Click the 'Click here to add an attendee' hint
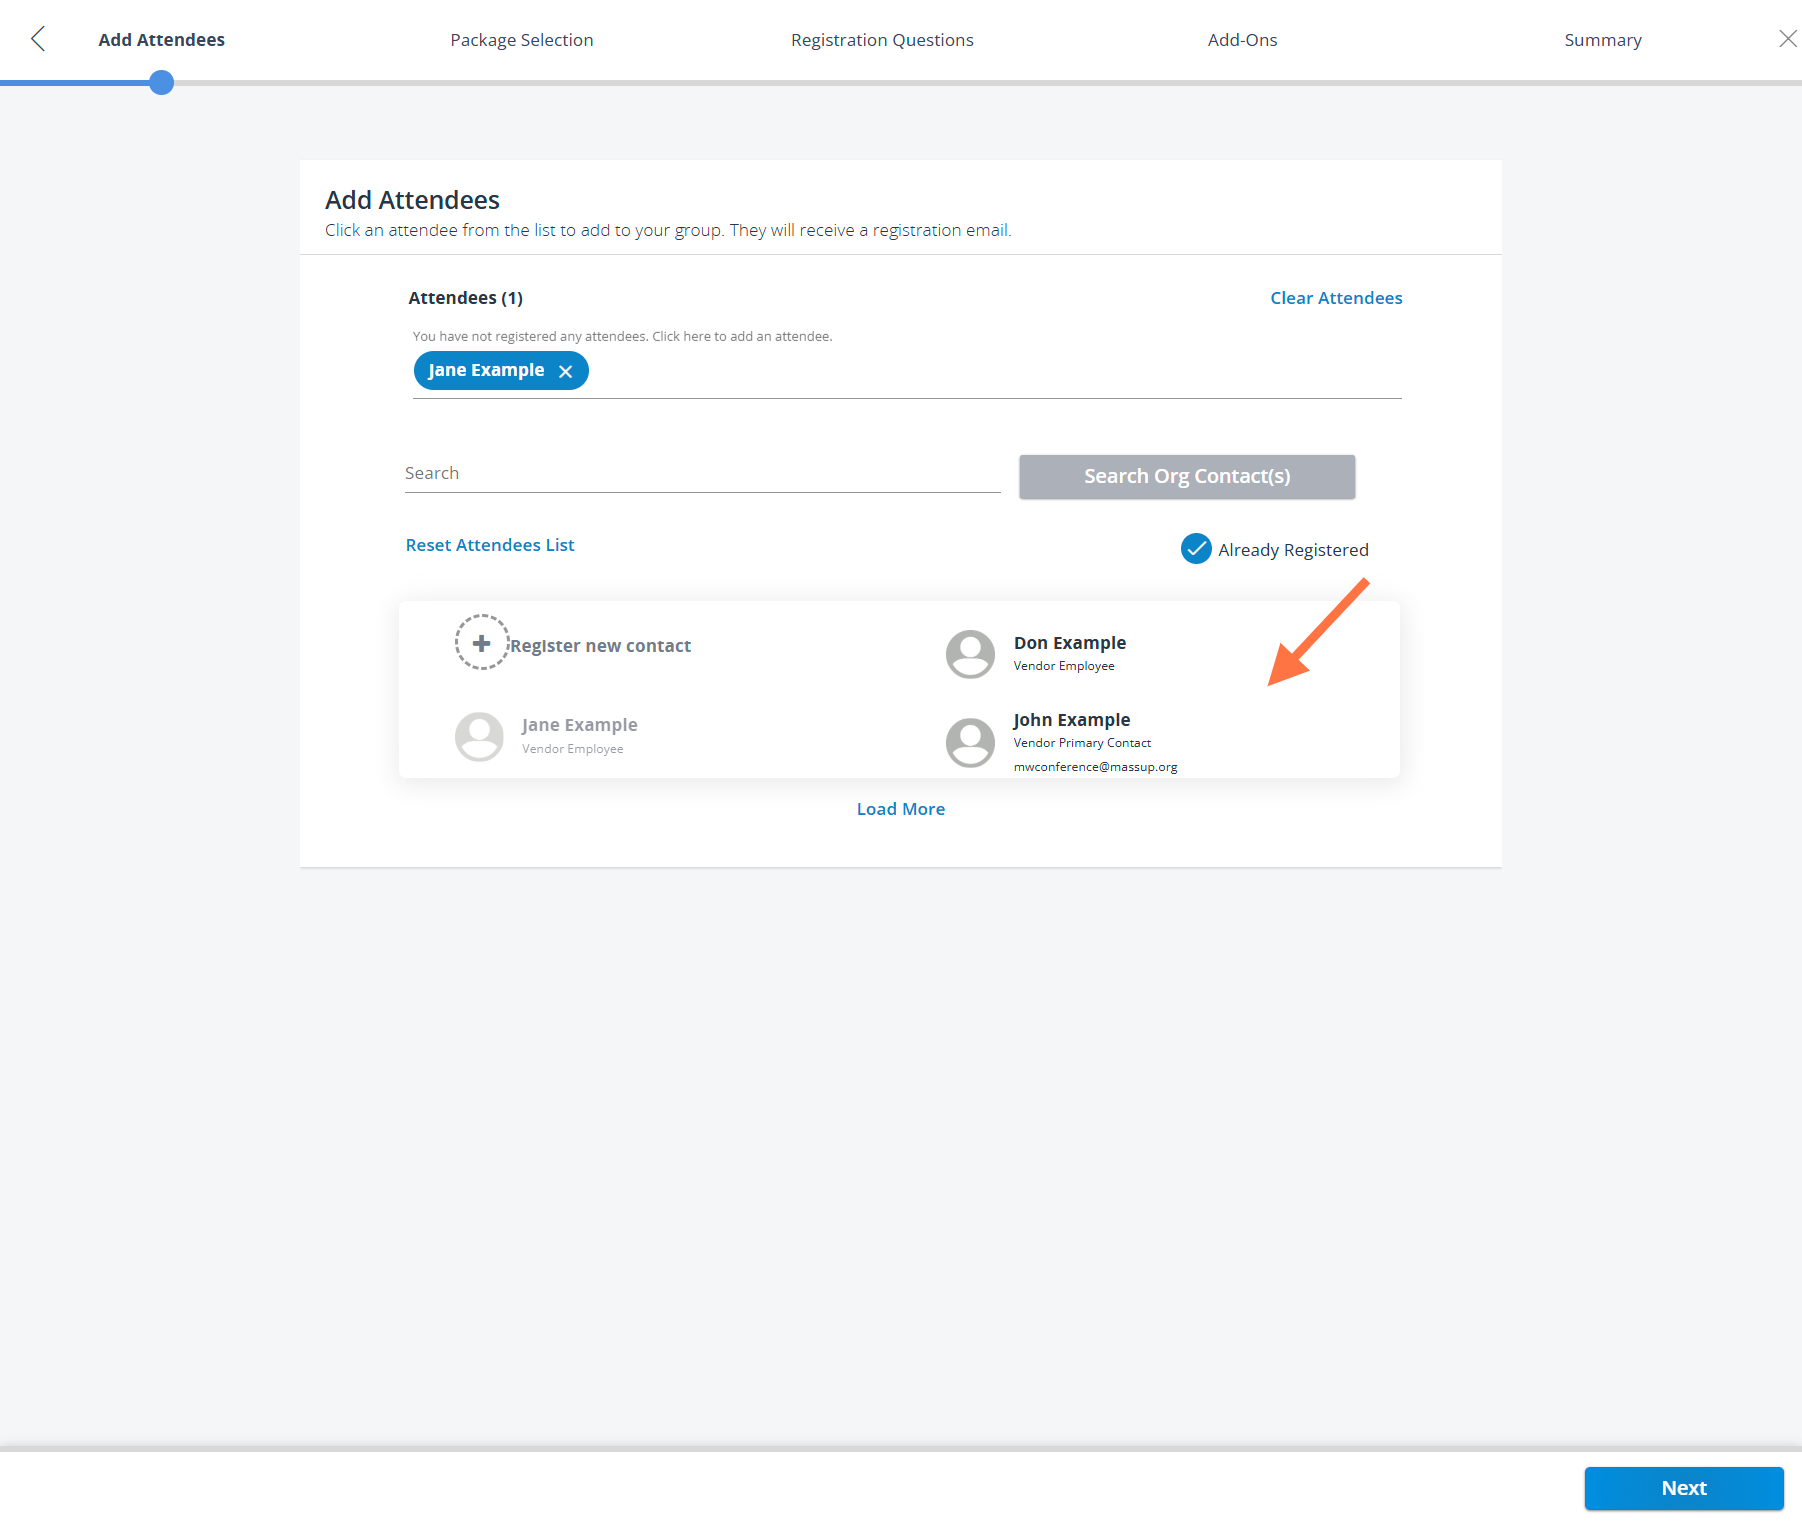Image resolution: width=1802 pixels, height=1525 pixels. (x=742, y=336)
